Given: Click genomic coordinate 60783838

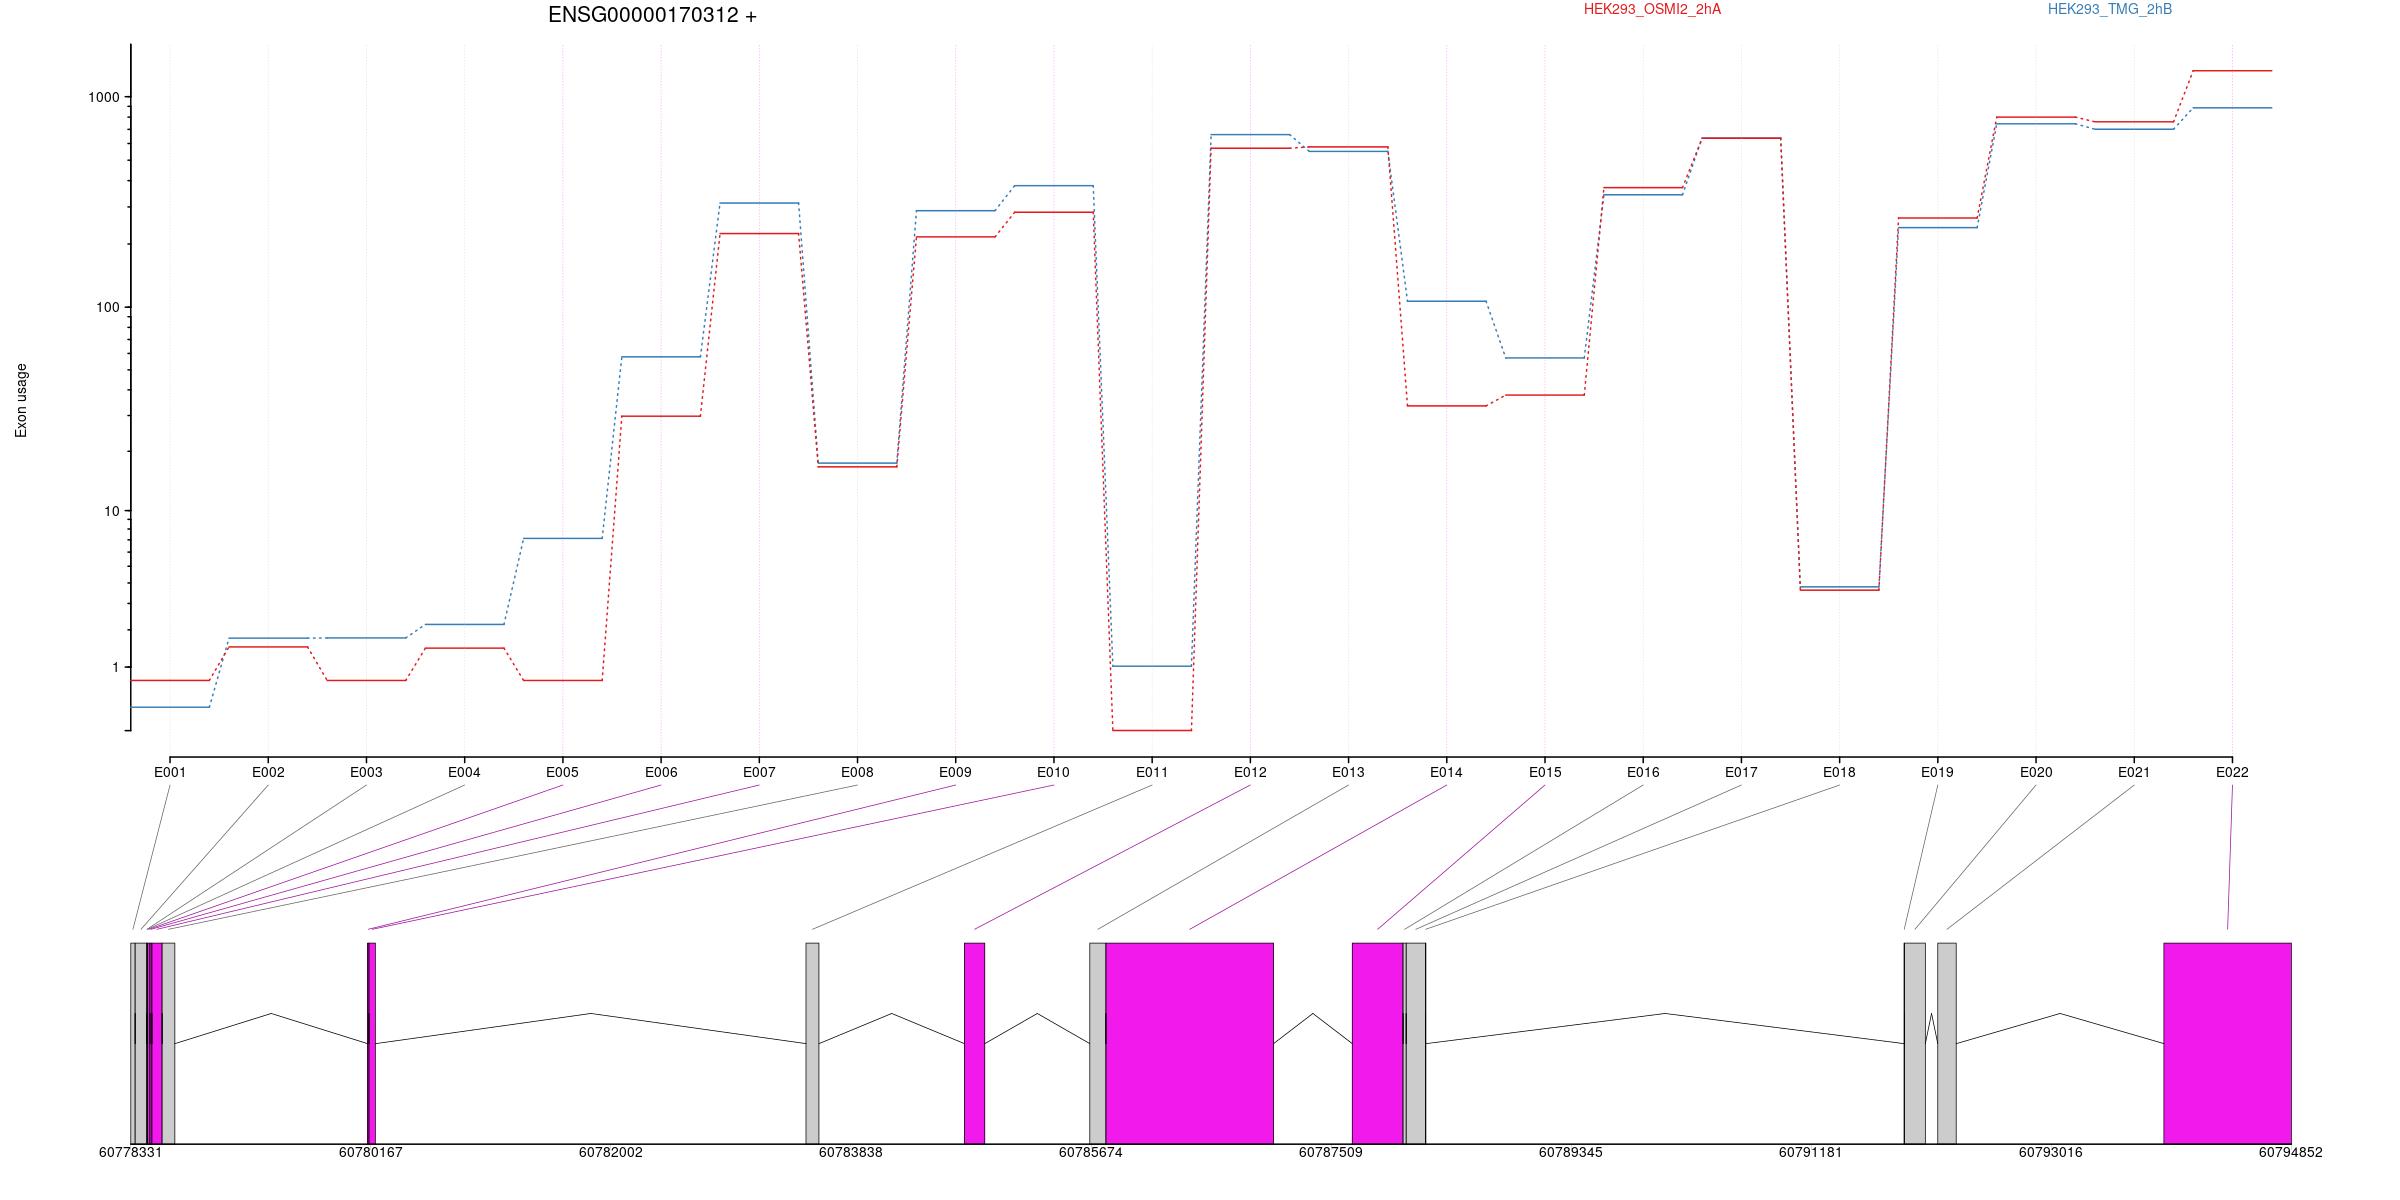Looking at the screenshot, I should (850, 1152).
